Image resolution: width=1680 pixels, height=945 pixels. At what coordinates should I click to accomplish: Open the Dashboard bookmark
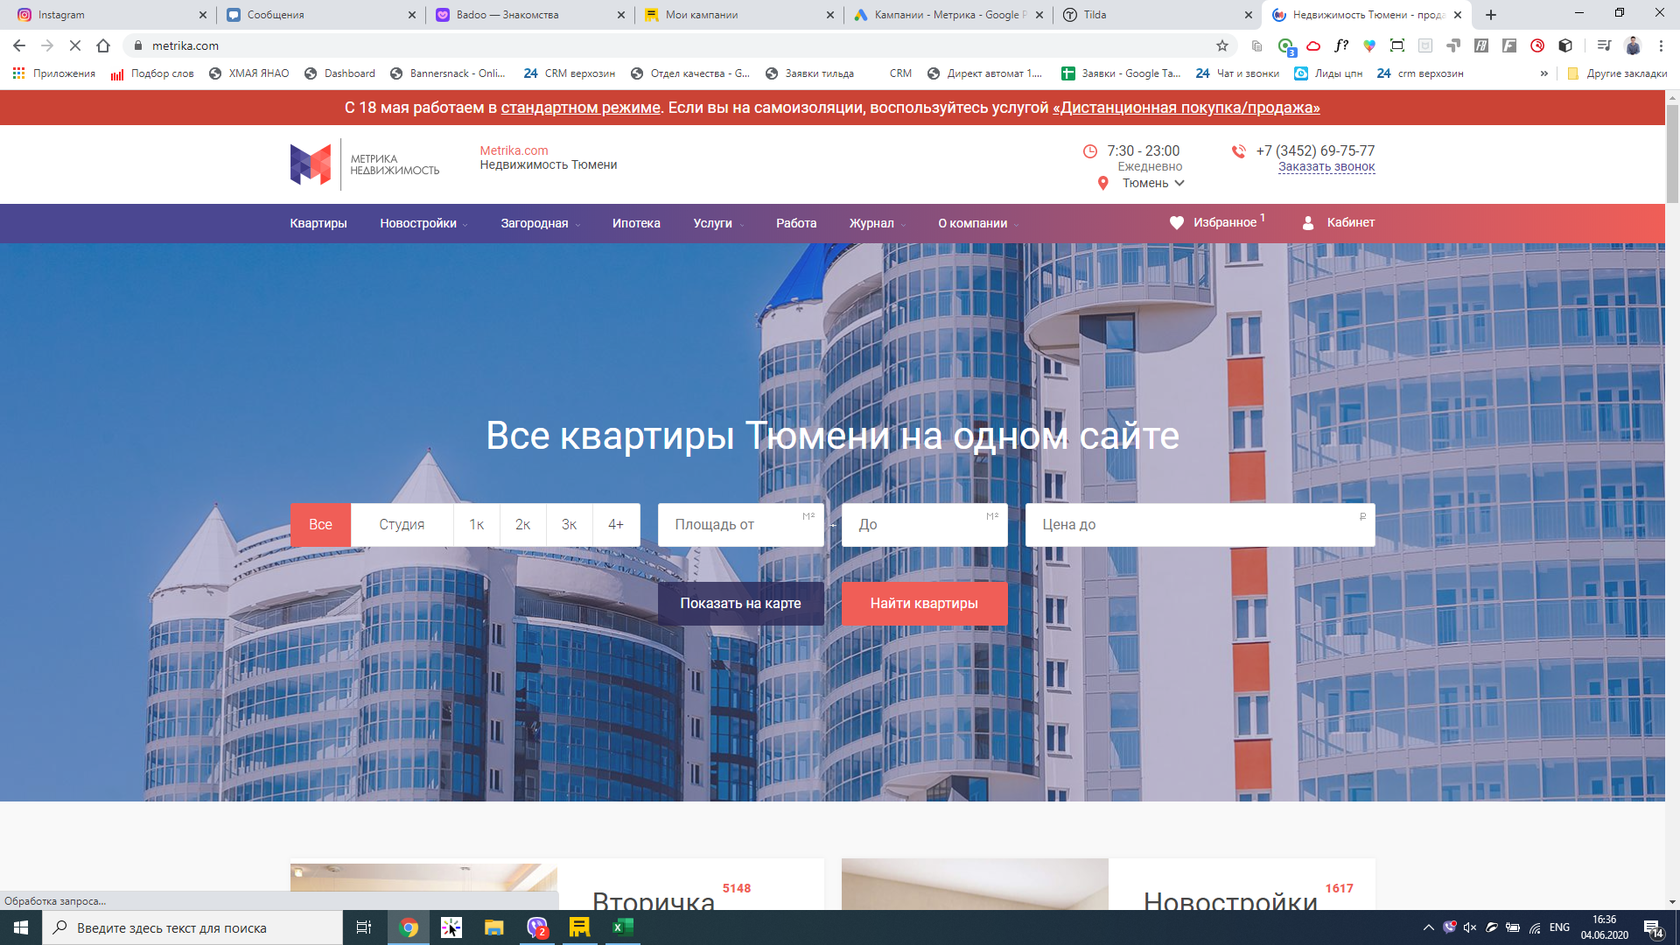[340, 73]
